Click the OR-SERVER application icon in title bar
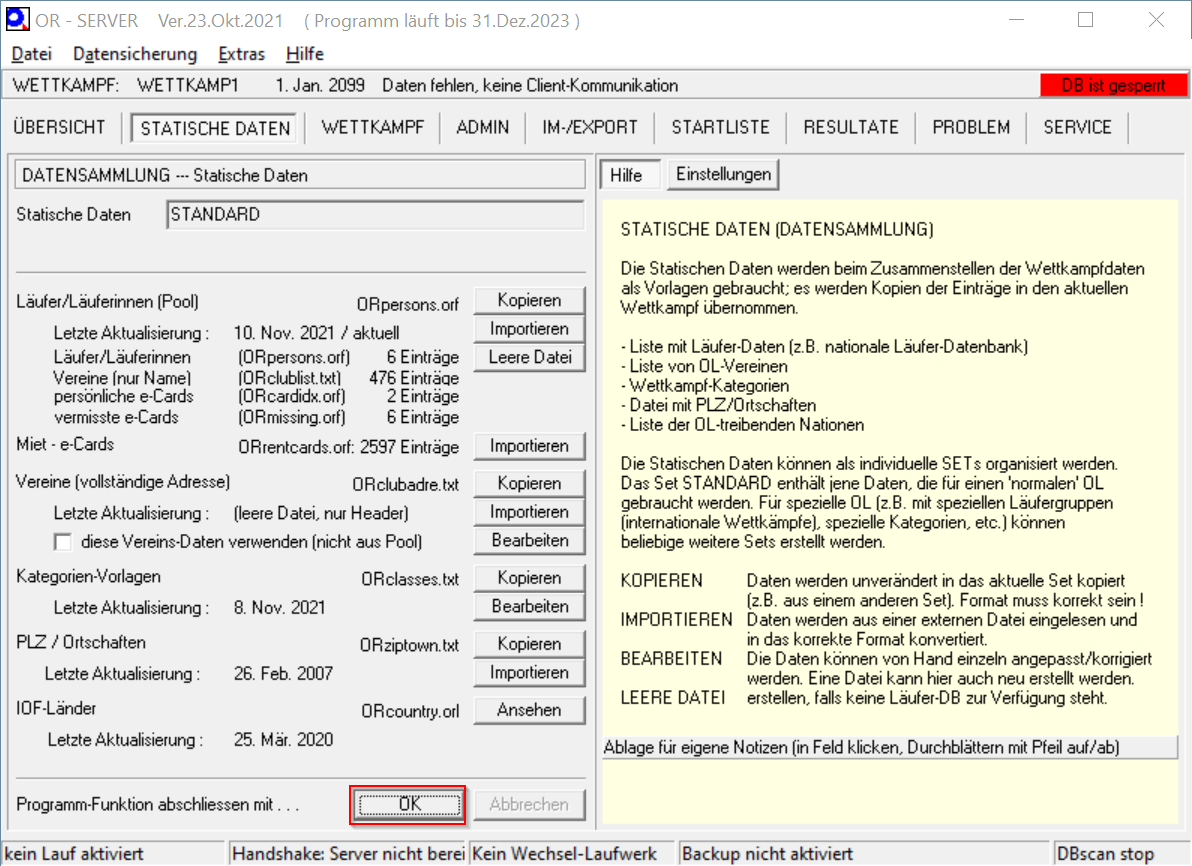Viewport: 1192px width, 866px height. pyautogui.click(x=18, y=20)
